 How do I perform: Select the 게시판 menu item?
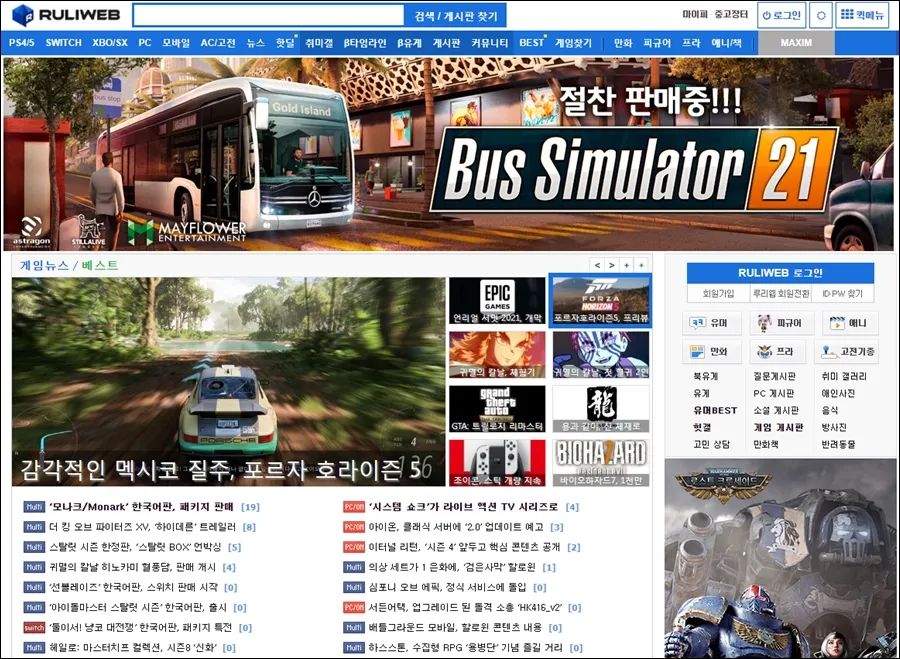pyautogui.click(x=446, y=43)
